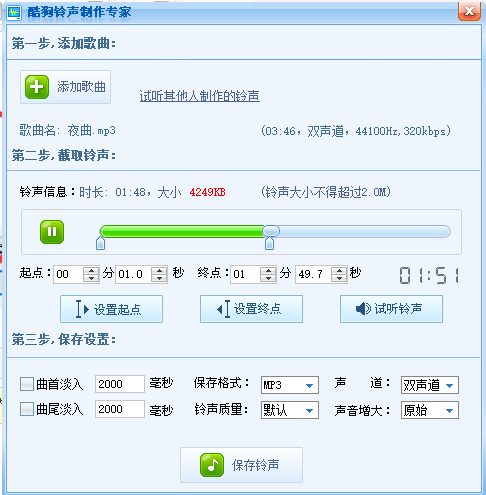
Task: Click the end point marker under the slider
Action: pyautogui.click(x=269, y=243)
